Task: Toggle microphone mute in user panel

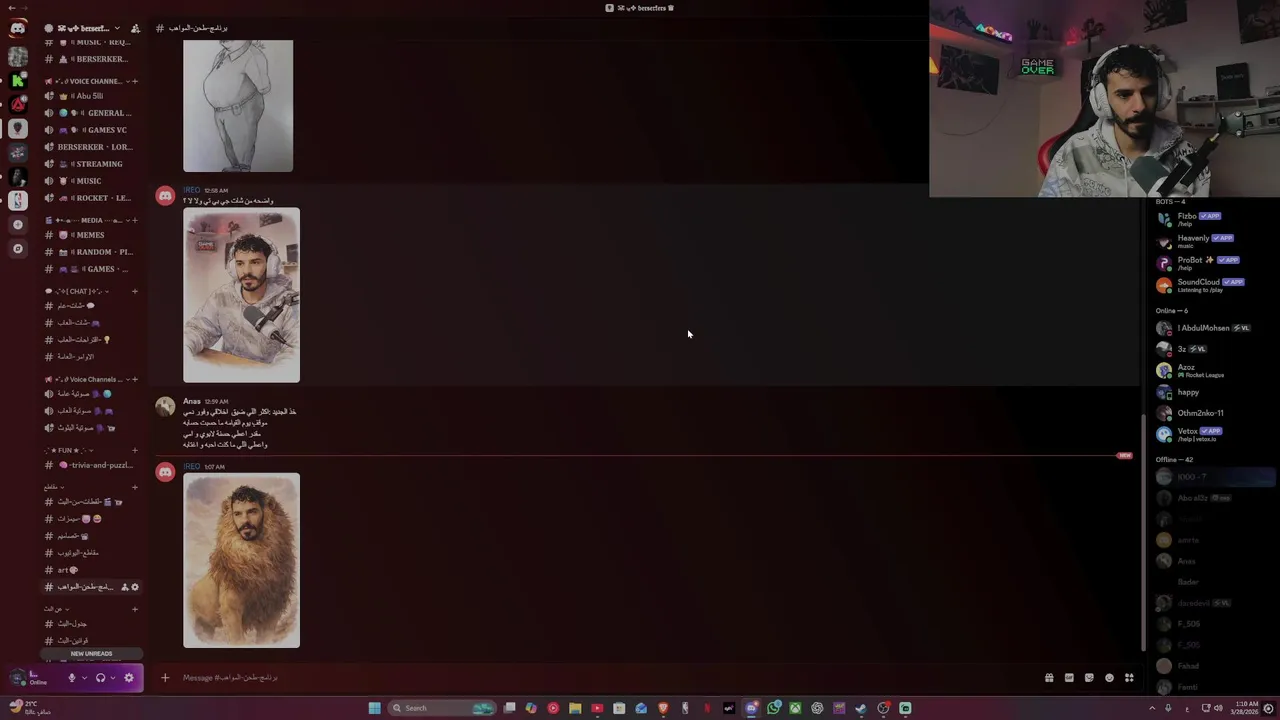Action: pyautogui.click(x=71, y=678)
